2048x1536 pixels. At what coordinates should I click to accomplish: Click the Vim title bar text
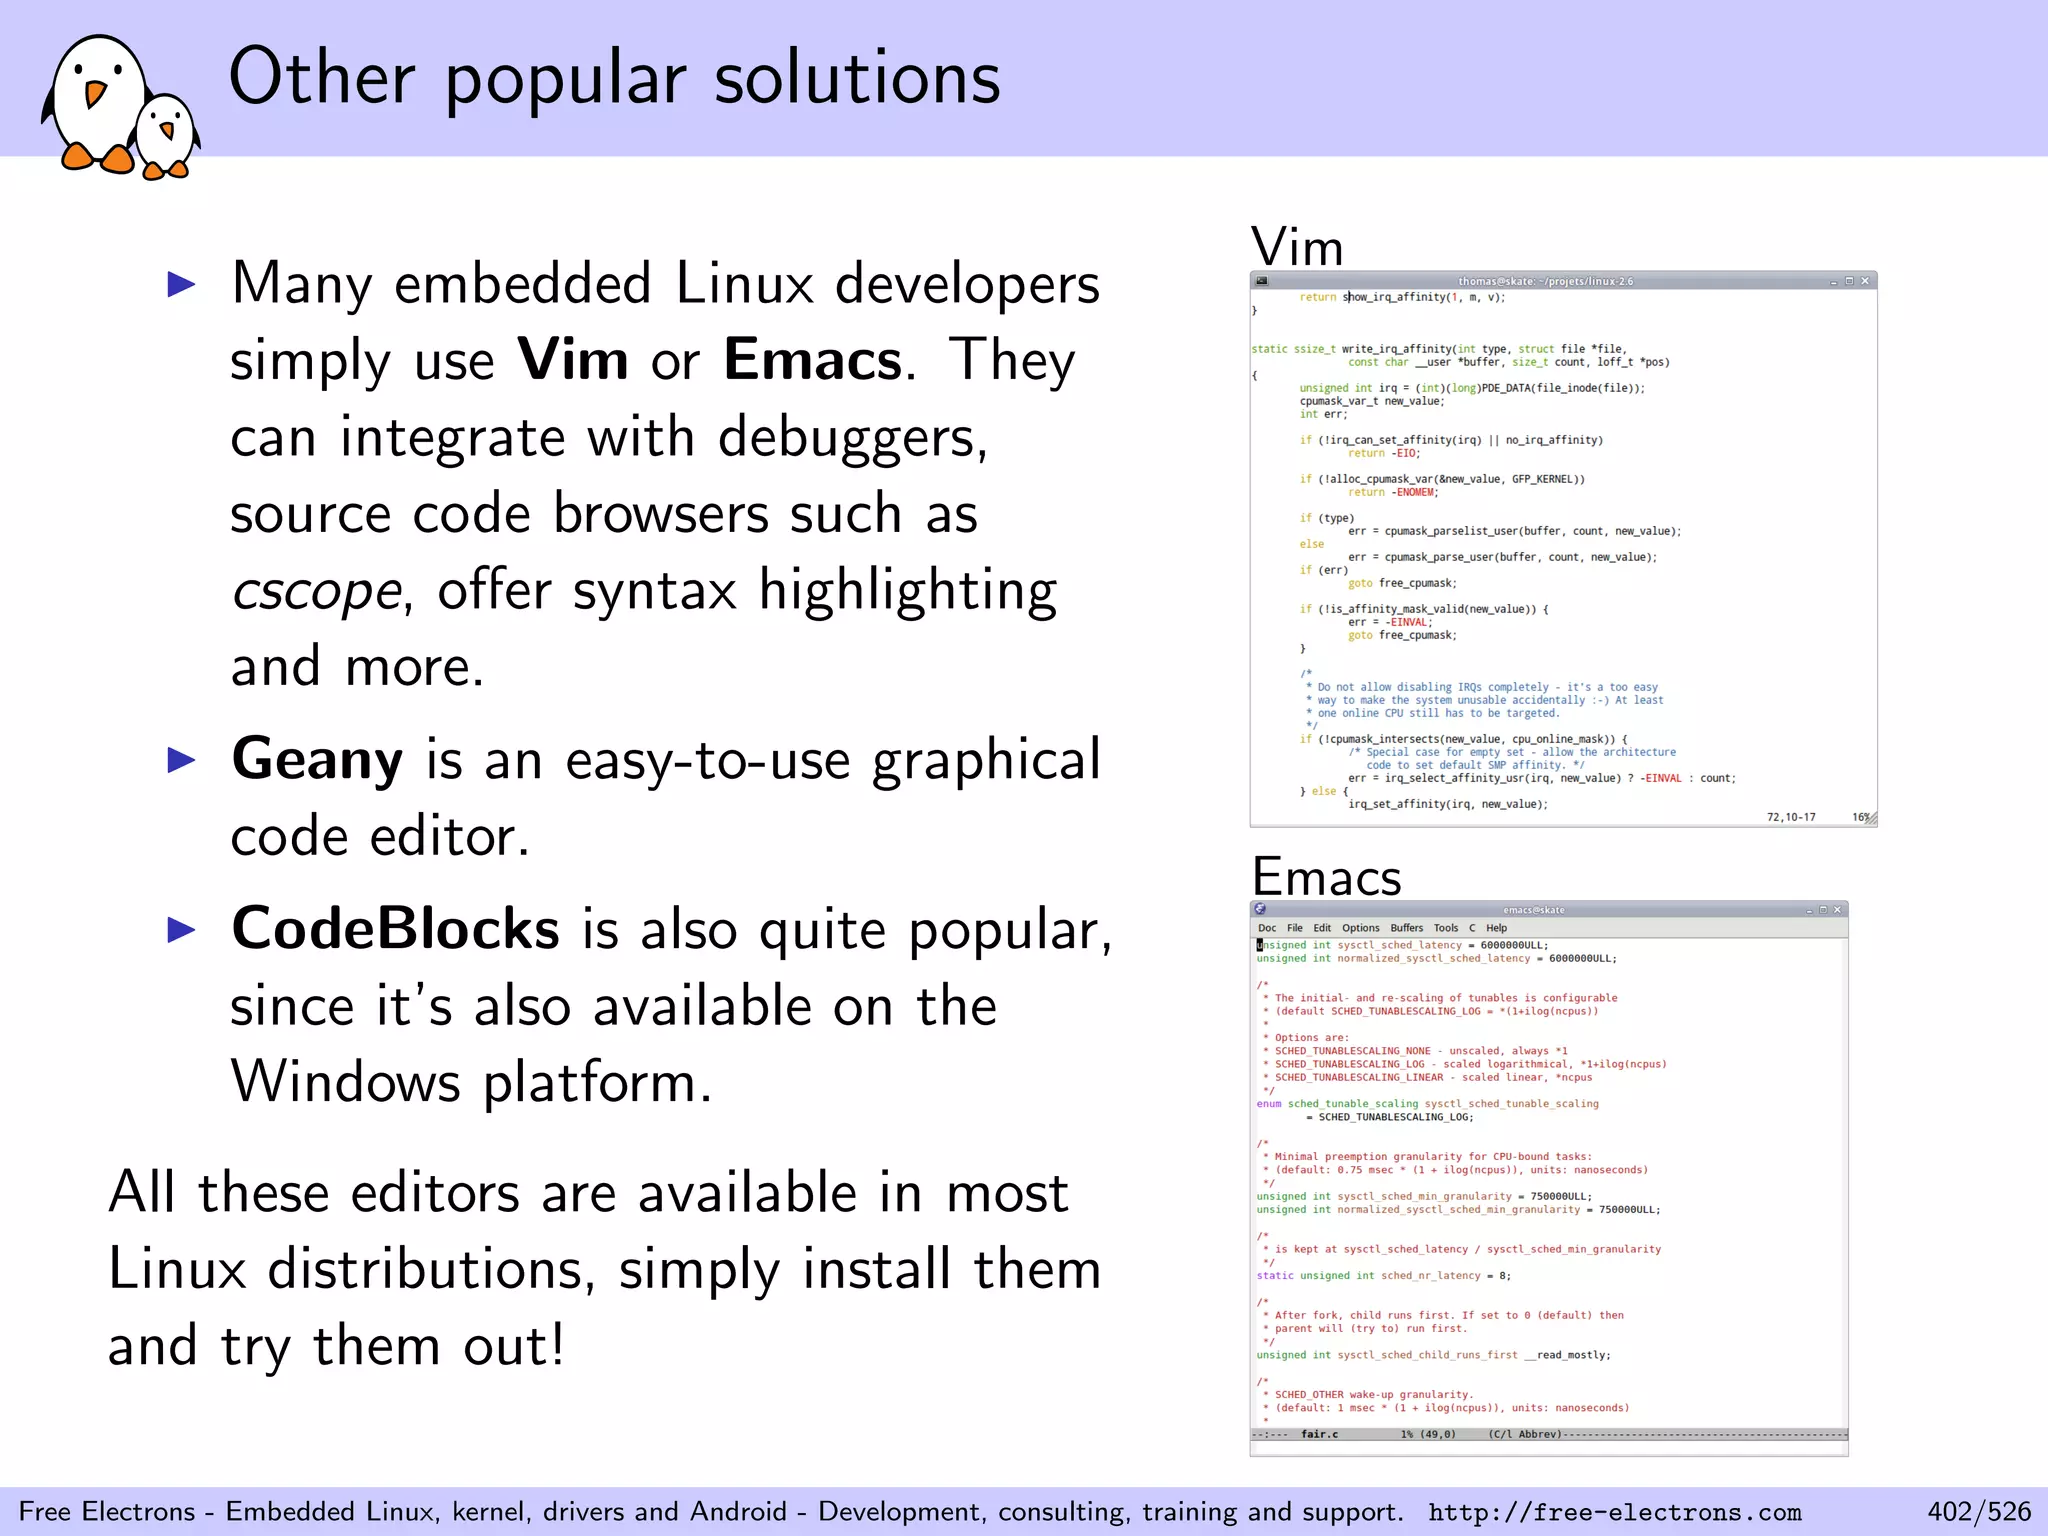pos(1545,282)
